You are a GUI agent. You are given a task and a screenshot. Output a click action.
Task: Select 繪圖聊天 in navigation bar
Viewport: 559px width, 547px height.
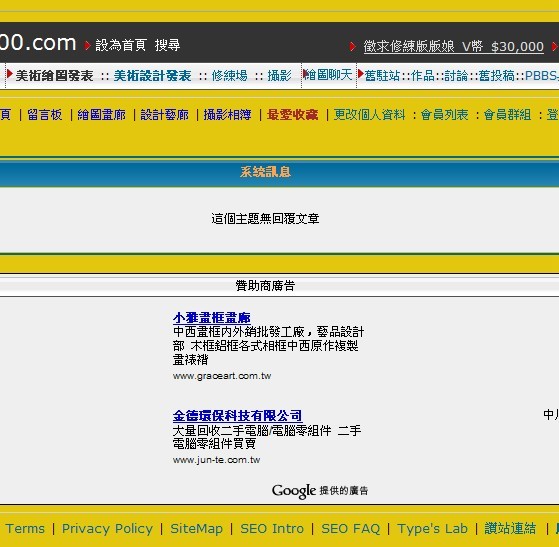[328, 75]
